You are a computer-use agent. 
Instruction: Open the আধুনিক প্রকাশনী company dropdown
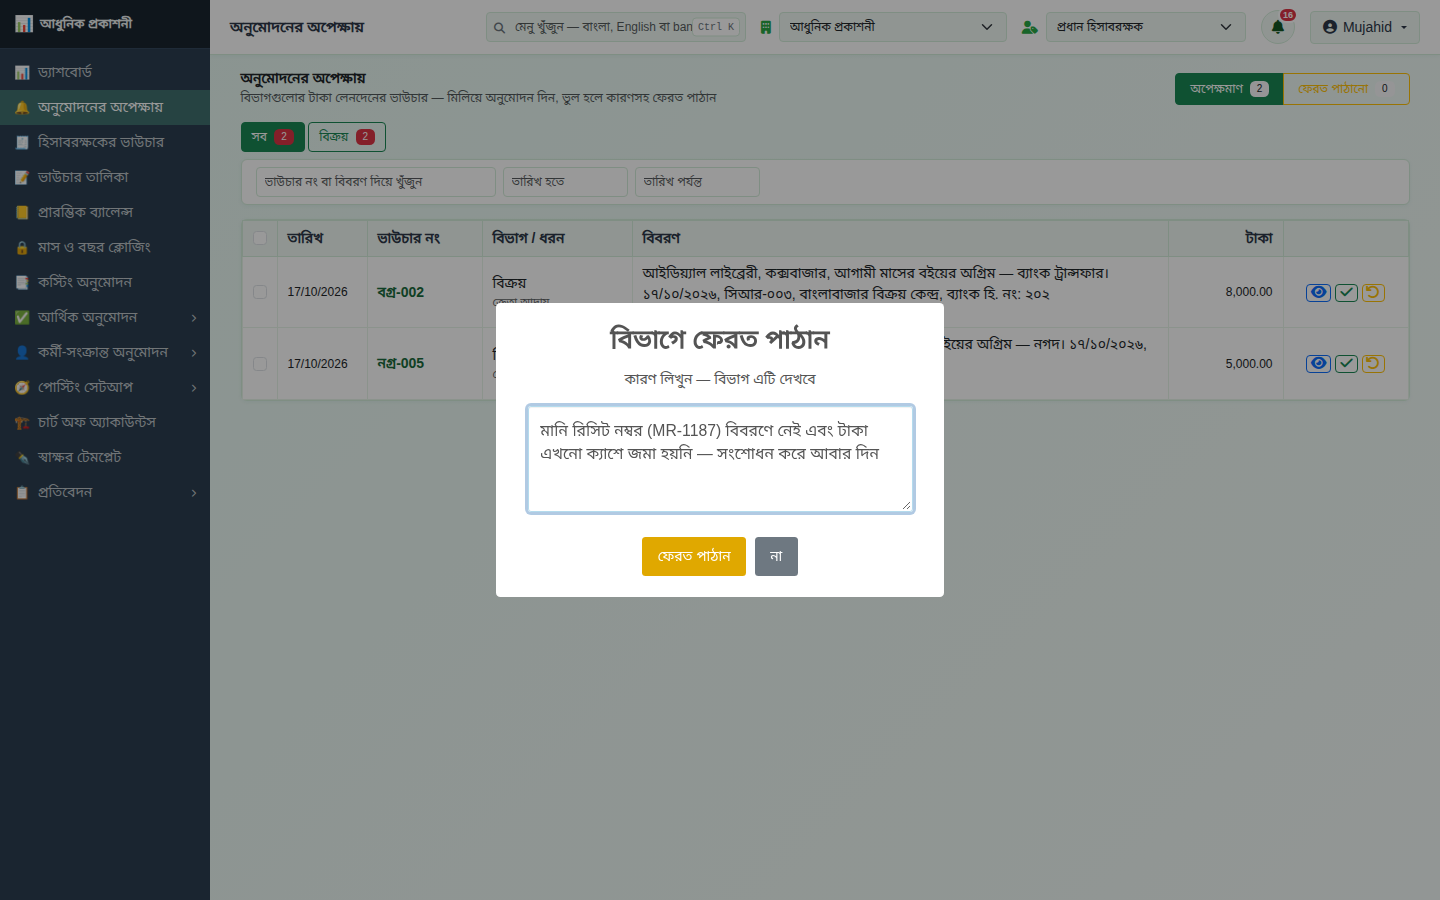(x=892, y=27)
